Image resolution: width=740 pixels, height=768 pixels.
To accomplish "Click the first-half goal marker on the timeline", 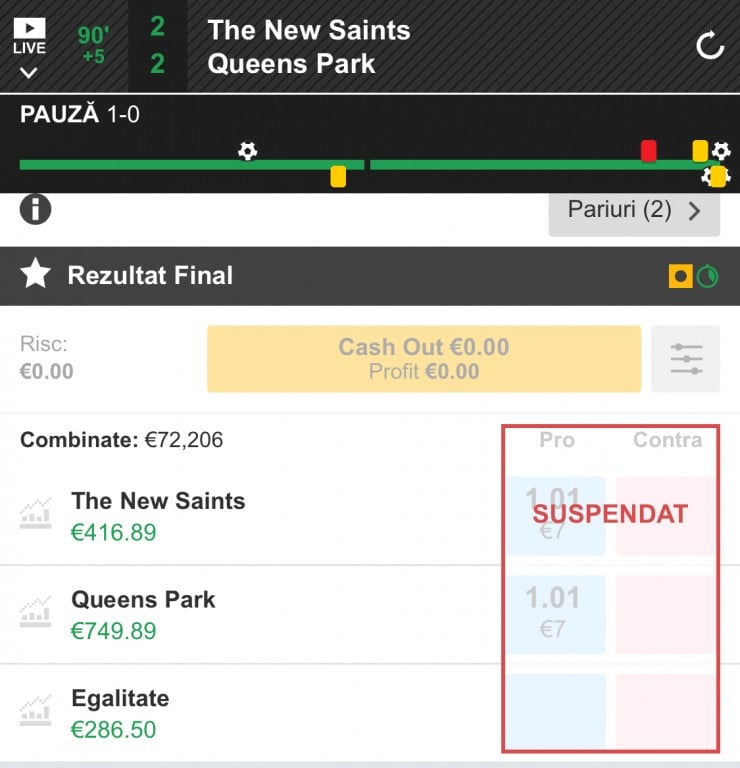I will [247, 151].
